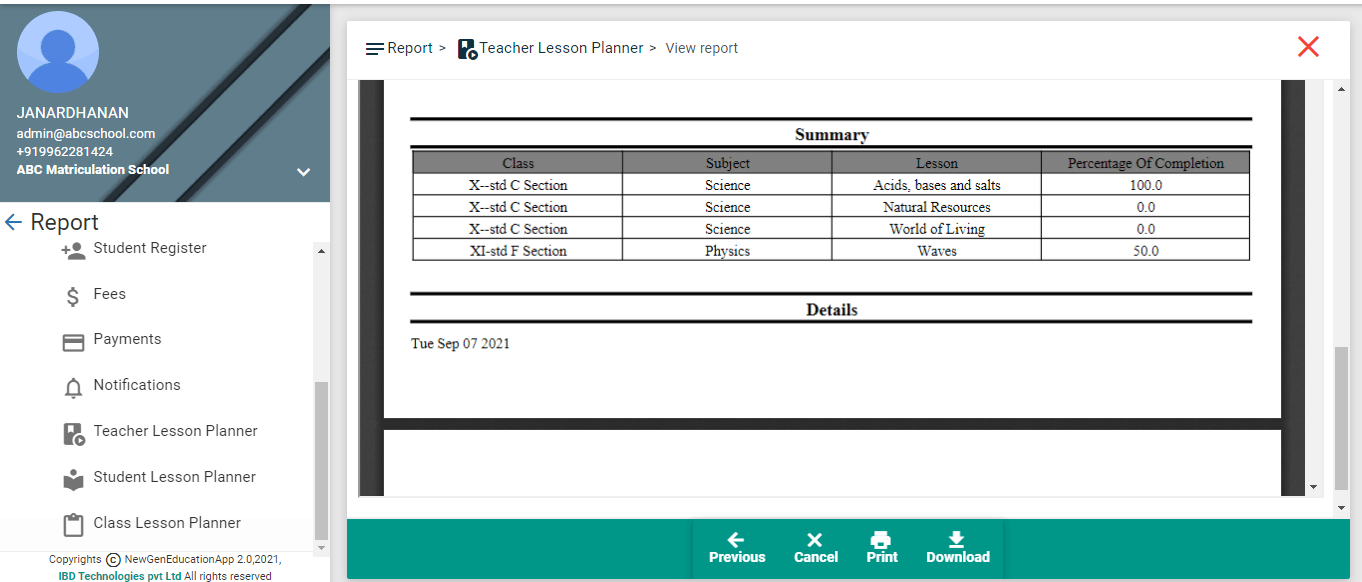1362x582 pixels.
Task: Click the page scrollbar thumb on right
Action: (x=1342, y=420)
